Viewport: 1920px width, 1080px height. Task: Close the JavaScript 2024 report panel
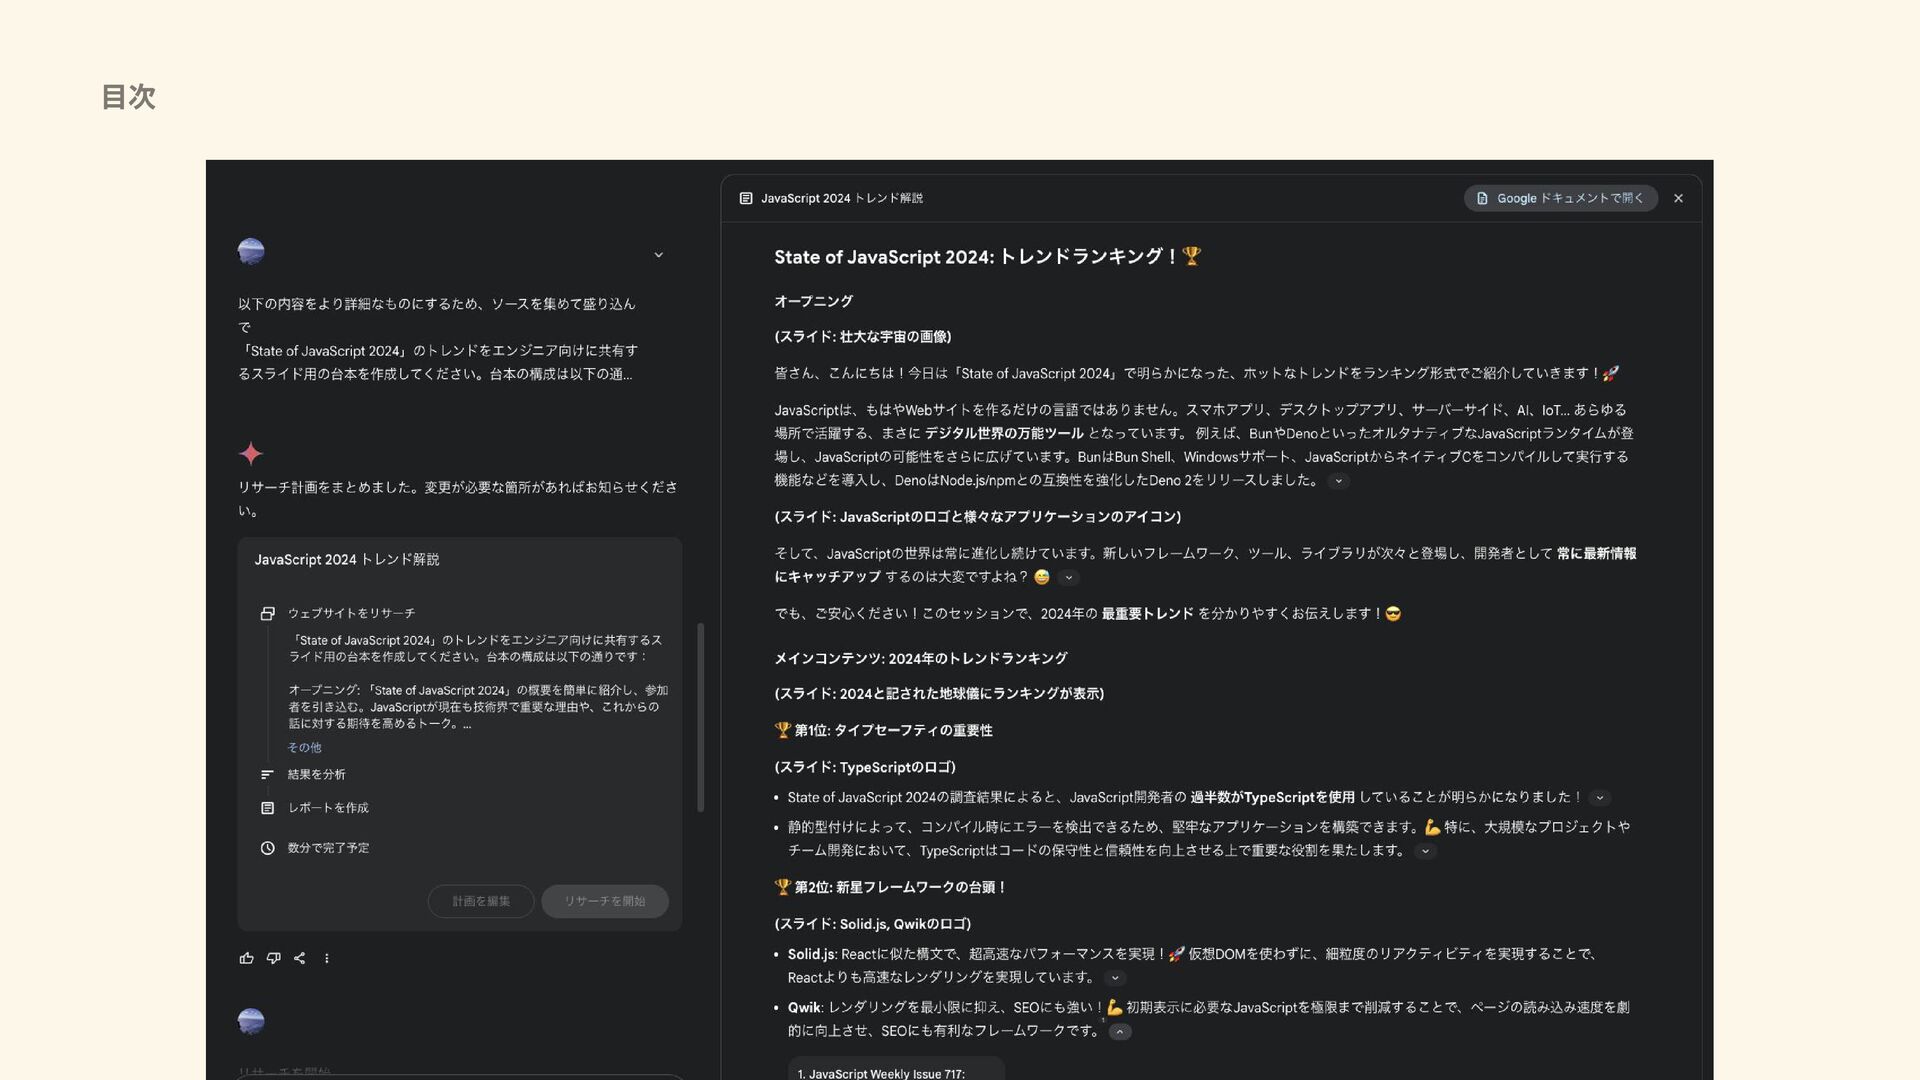1678,198
